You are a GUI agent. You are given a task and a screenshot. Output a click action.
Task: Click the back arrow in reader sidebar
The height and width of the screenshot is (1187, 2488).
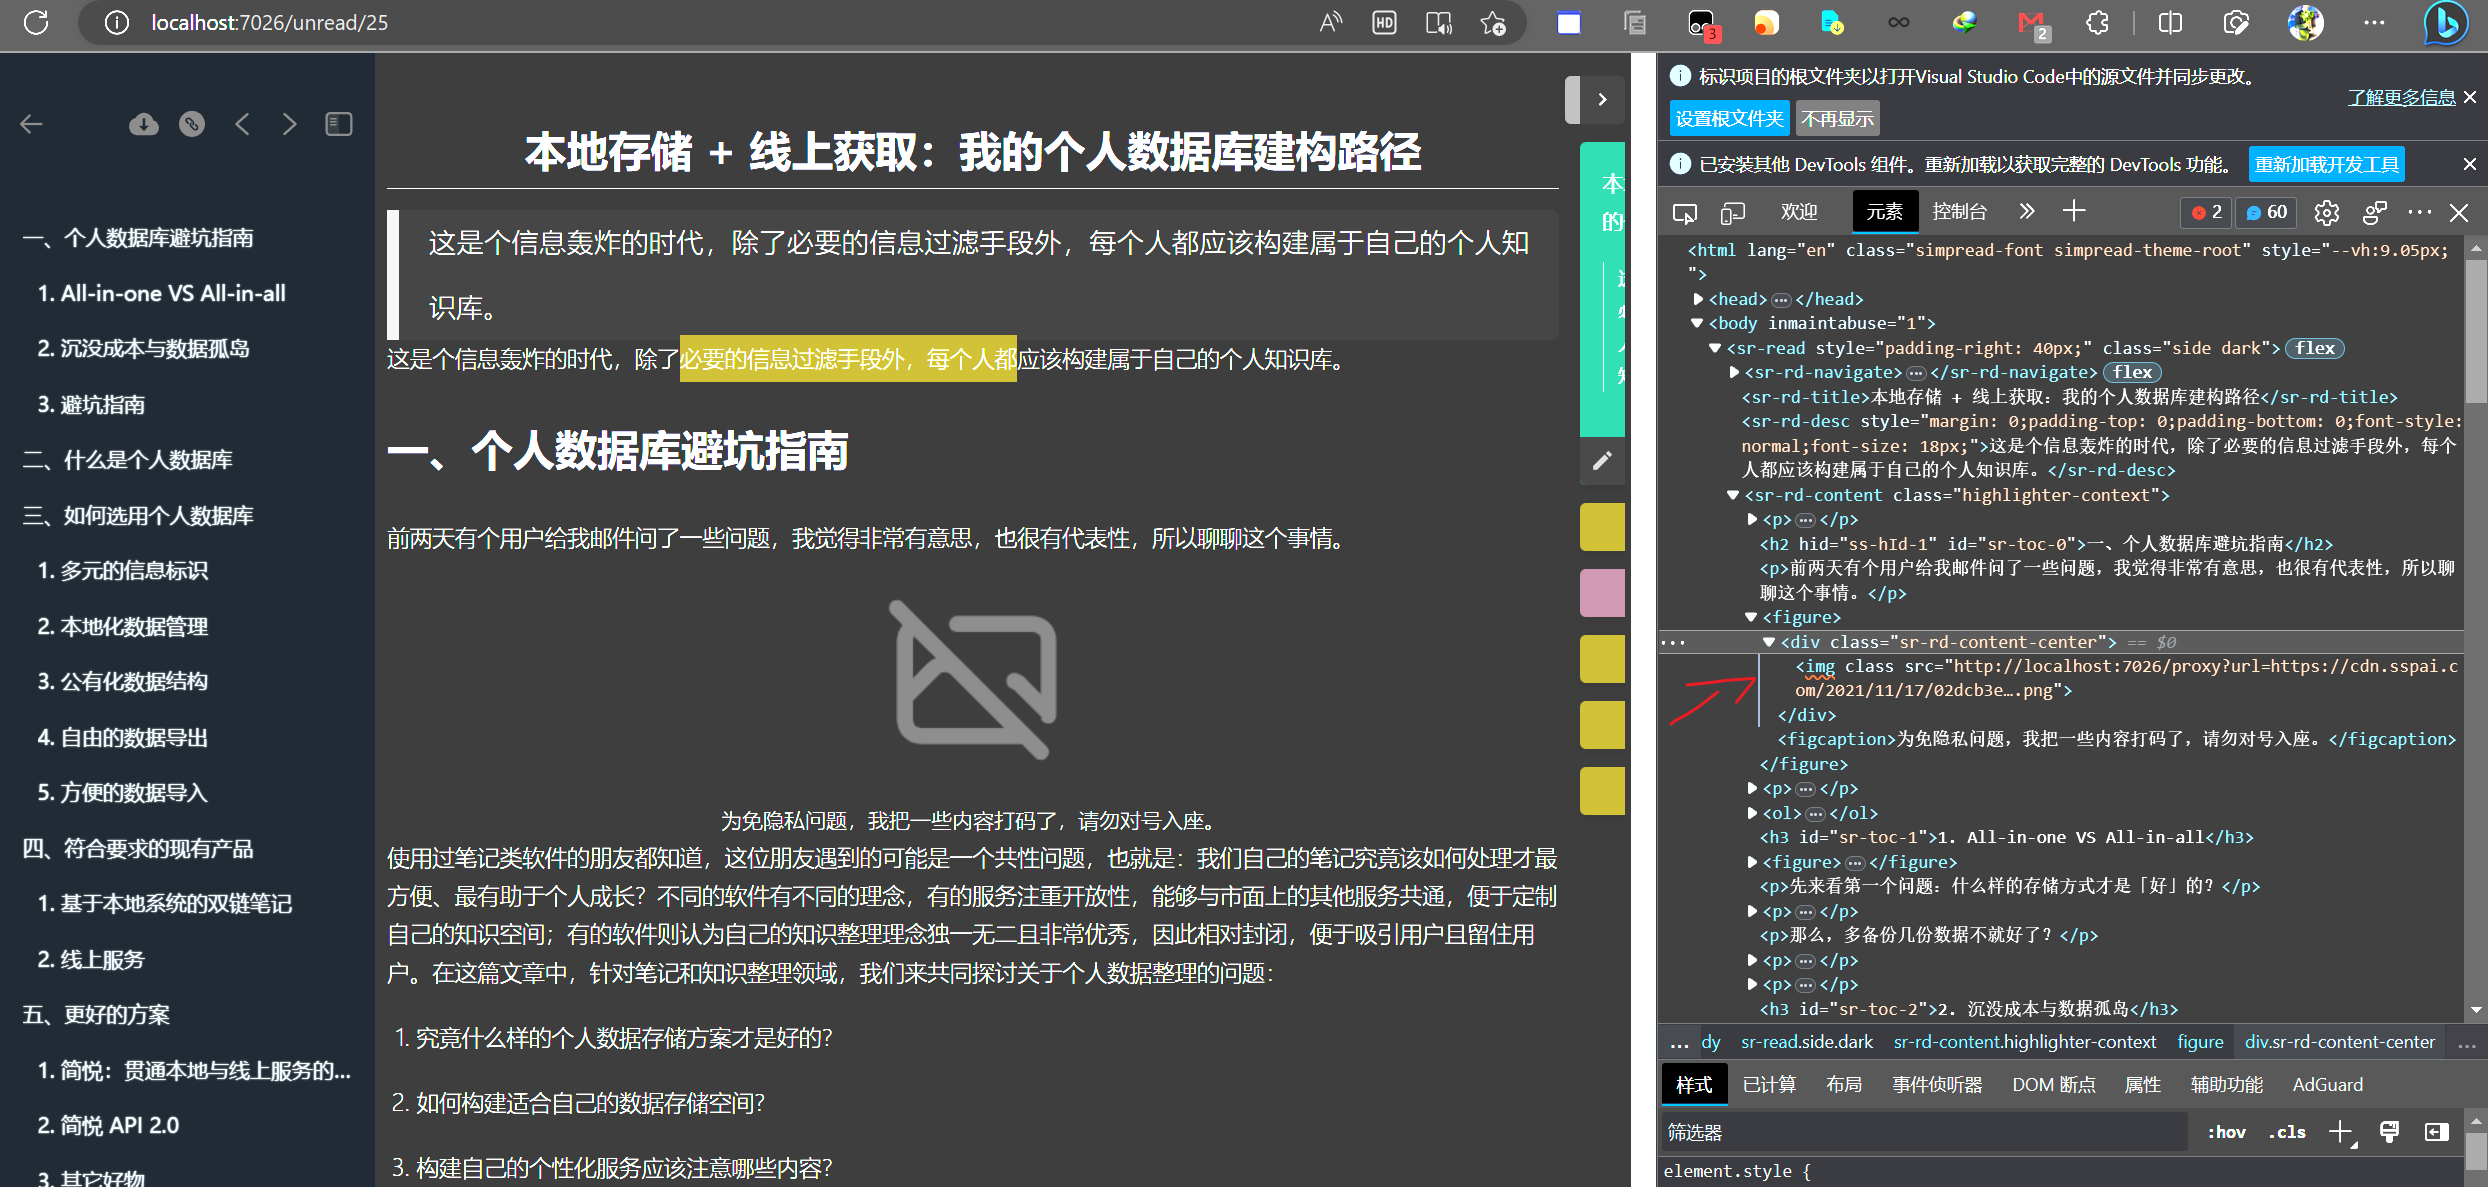(x=32, y=124)
